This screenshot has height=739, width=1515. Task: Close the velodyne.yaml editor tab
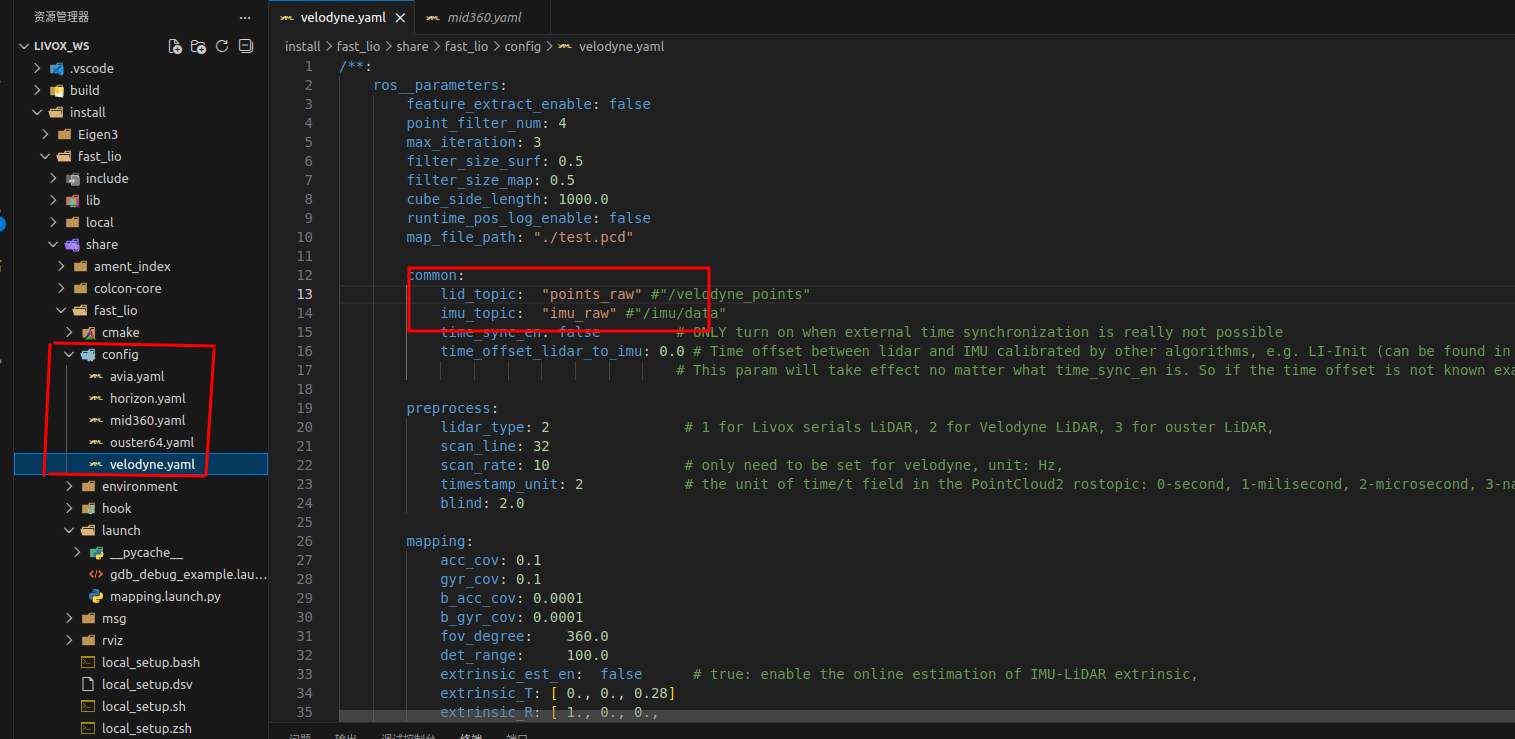tap(401, 18)
